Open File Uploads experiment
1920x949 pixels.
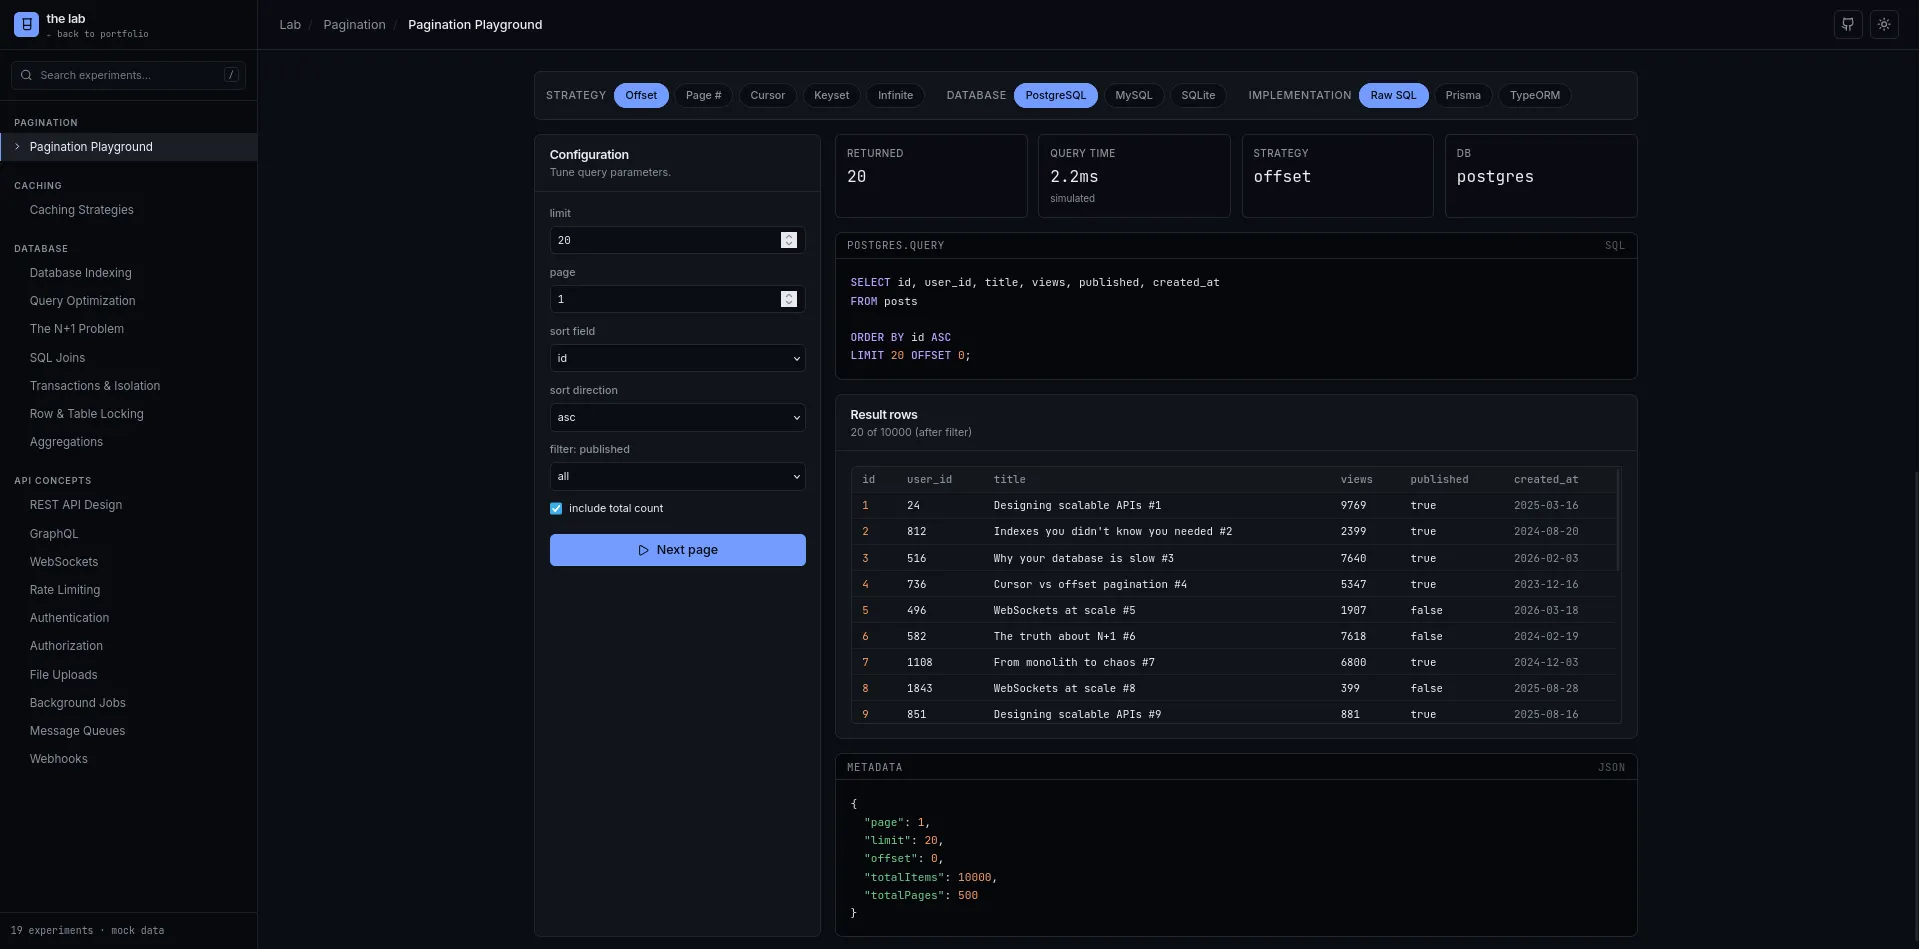64,675
